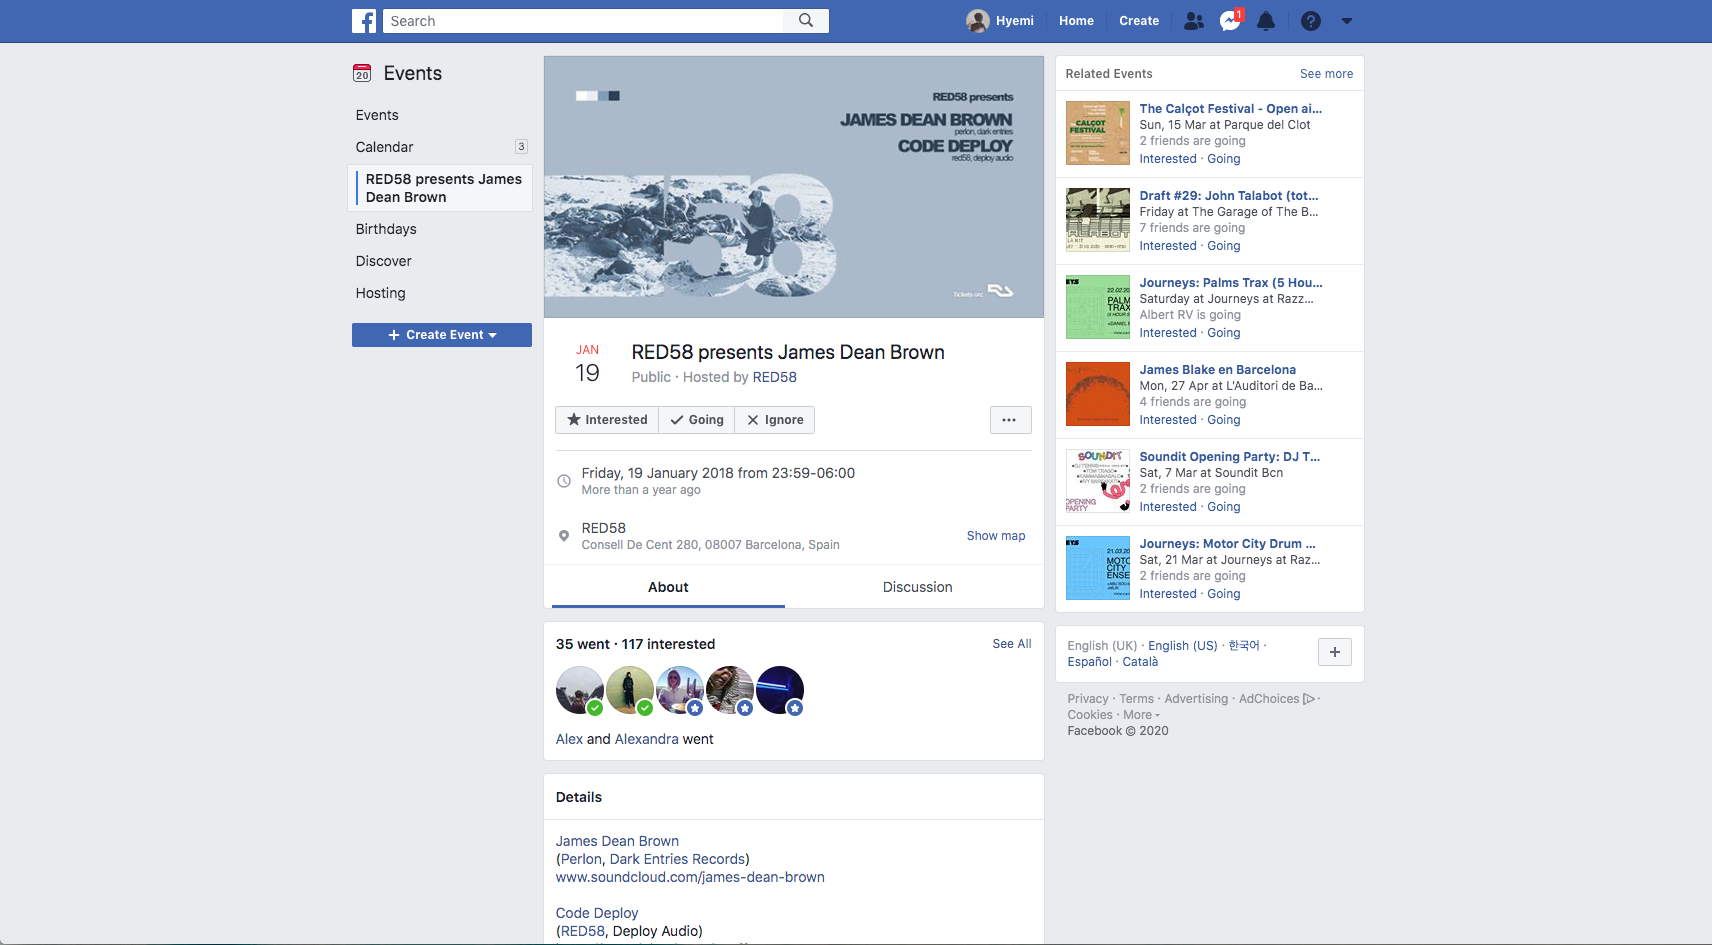
Task: Click the Facebook logo icon
Action: click(364, 21)
